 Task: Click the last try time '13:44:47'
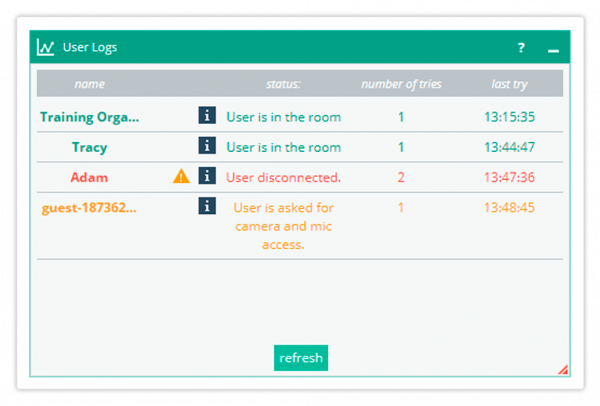point(509,147)
